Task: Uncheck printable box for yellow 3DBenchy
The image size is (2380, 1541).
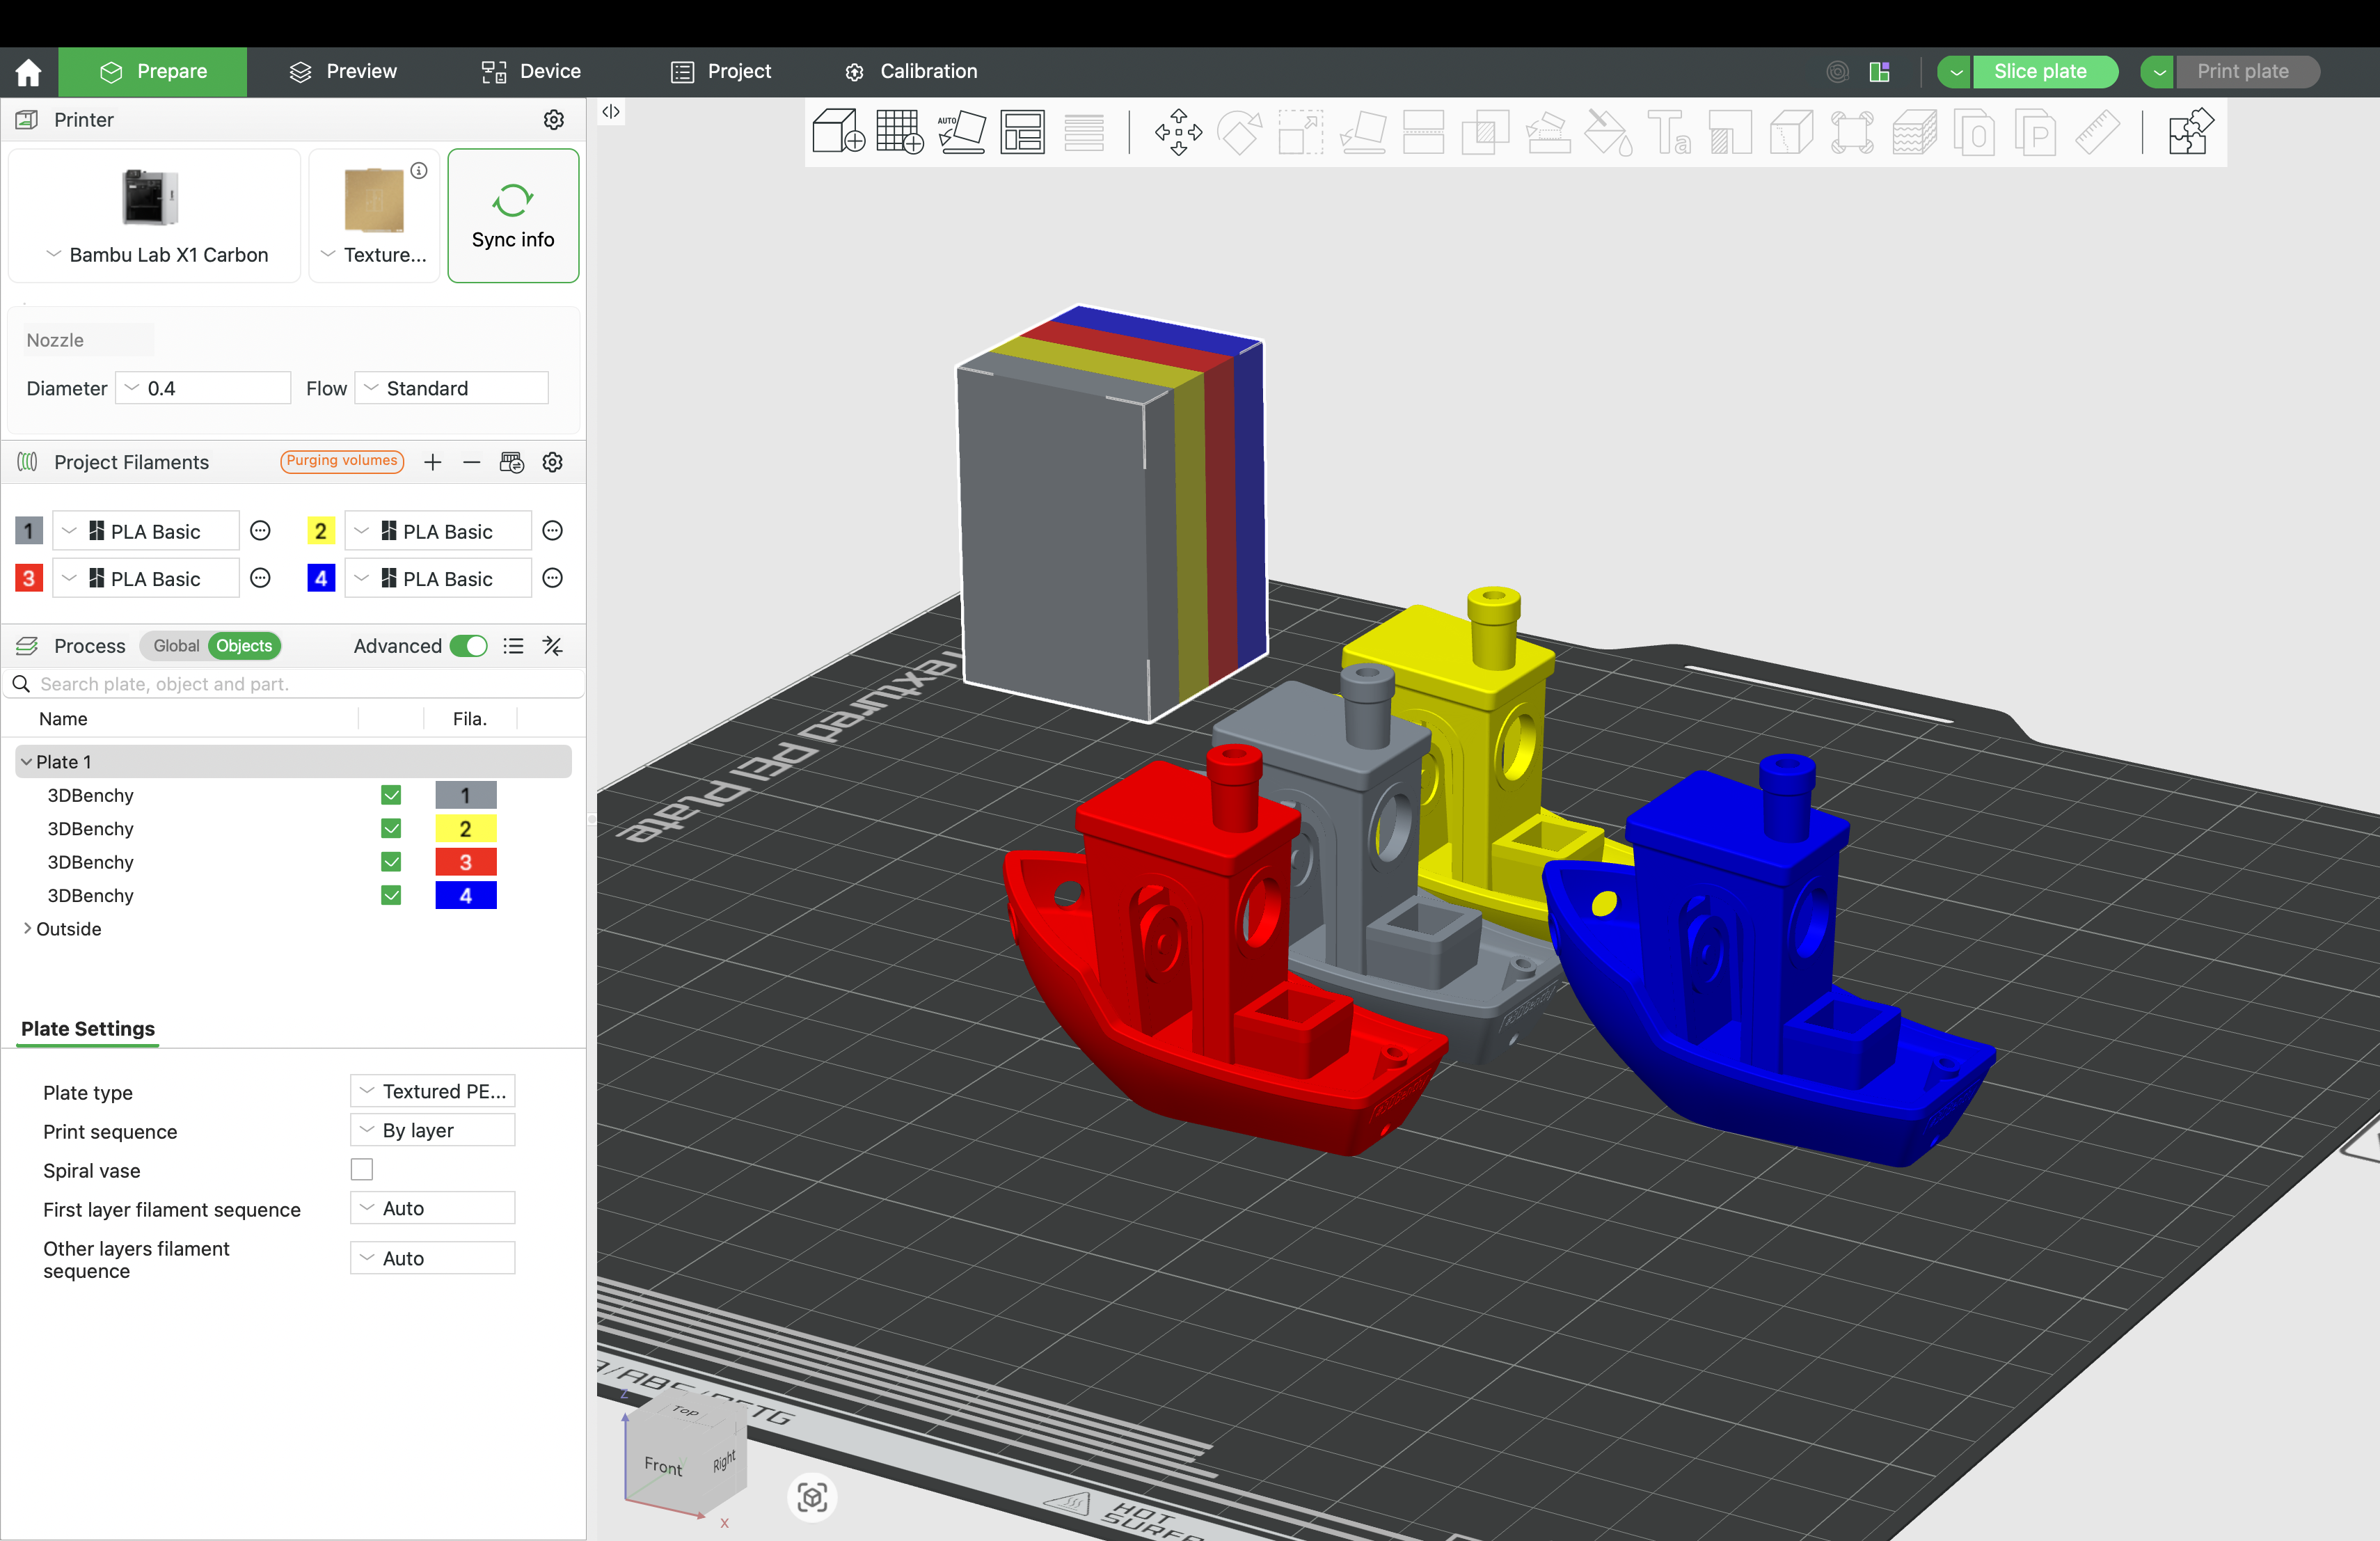Action: click(x=391, y=828)
